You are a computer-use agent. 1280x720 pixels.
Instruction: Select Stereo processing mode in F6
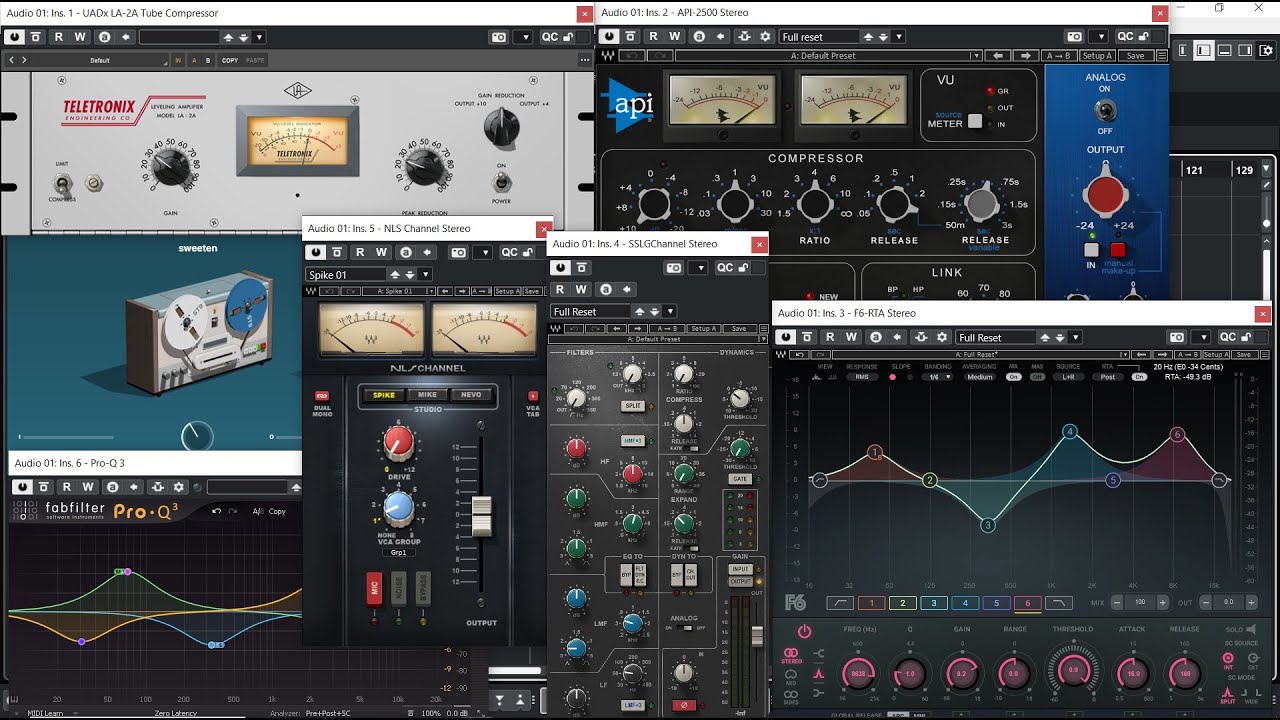tap(791, 656)
